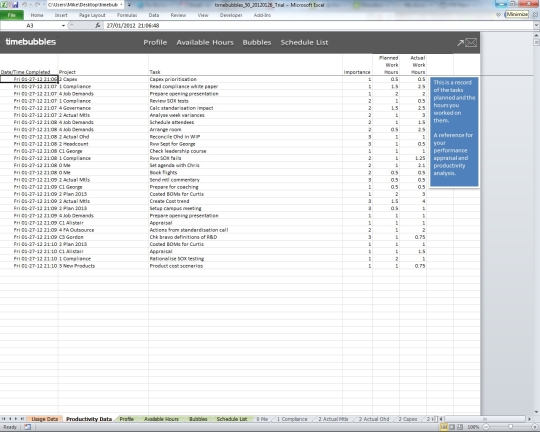Switch to the Available Hours sheet tab
Image resolution: width=540 pixels, height=432 pixels.
[161, 419]
